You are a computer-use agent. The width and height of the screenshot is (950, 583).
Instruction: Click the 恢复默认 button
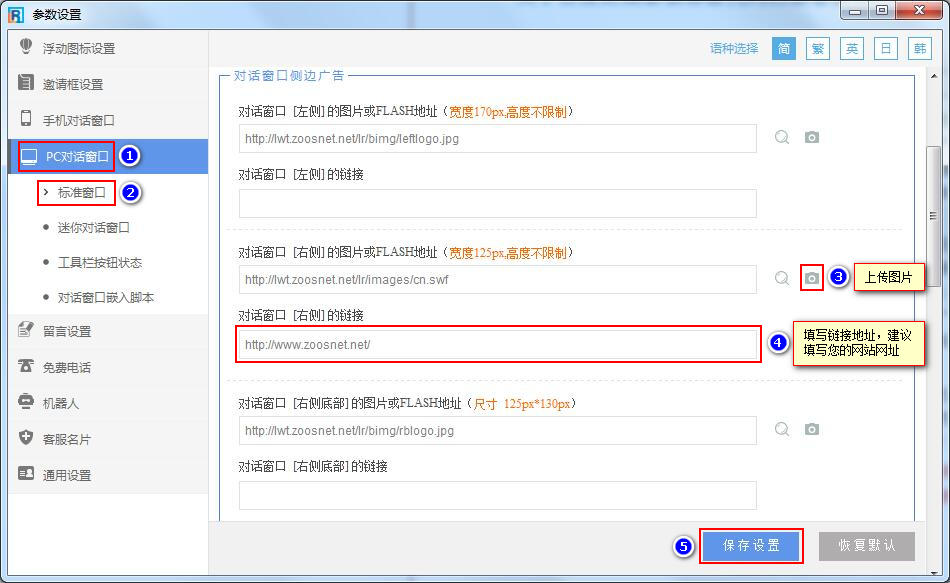(866, 546)
